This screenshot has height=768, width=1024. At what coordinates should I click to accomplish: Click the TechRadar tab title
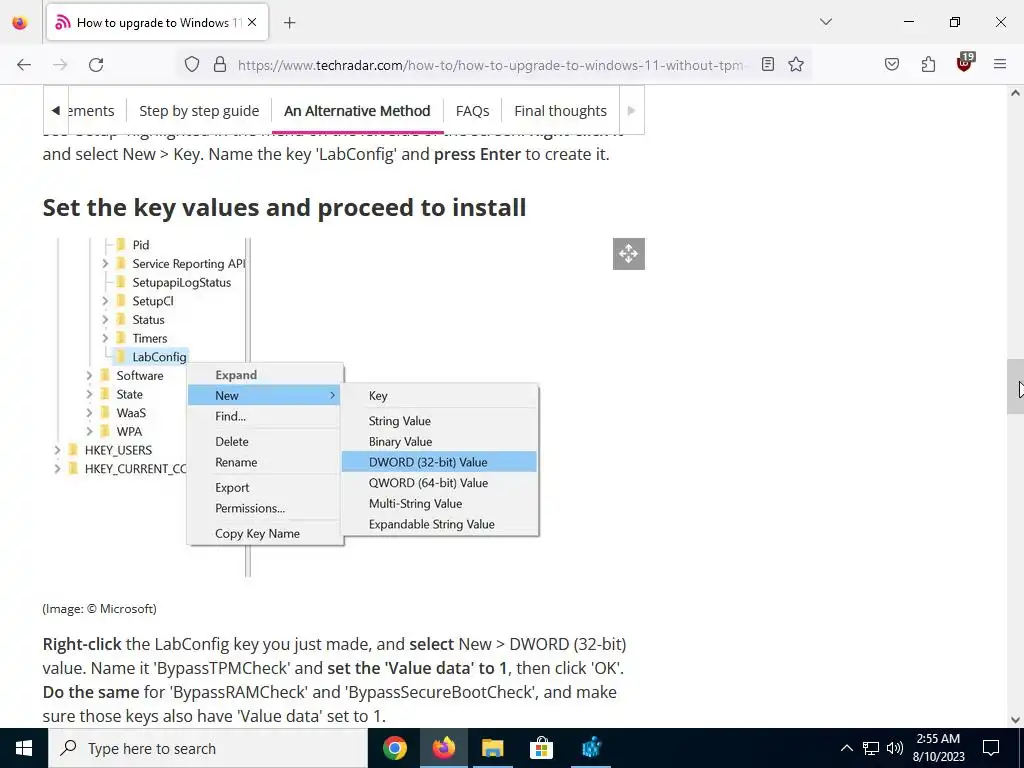point(159,23)
